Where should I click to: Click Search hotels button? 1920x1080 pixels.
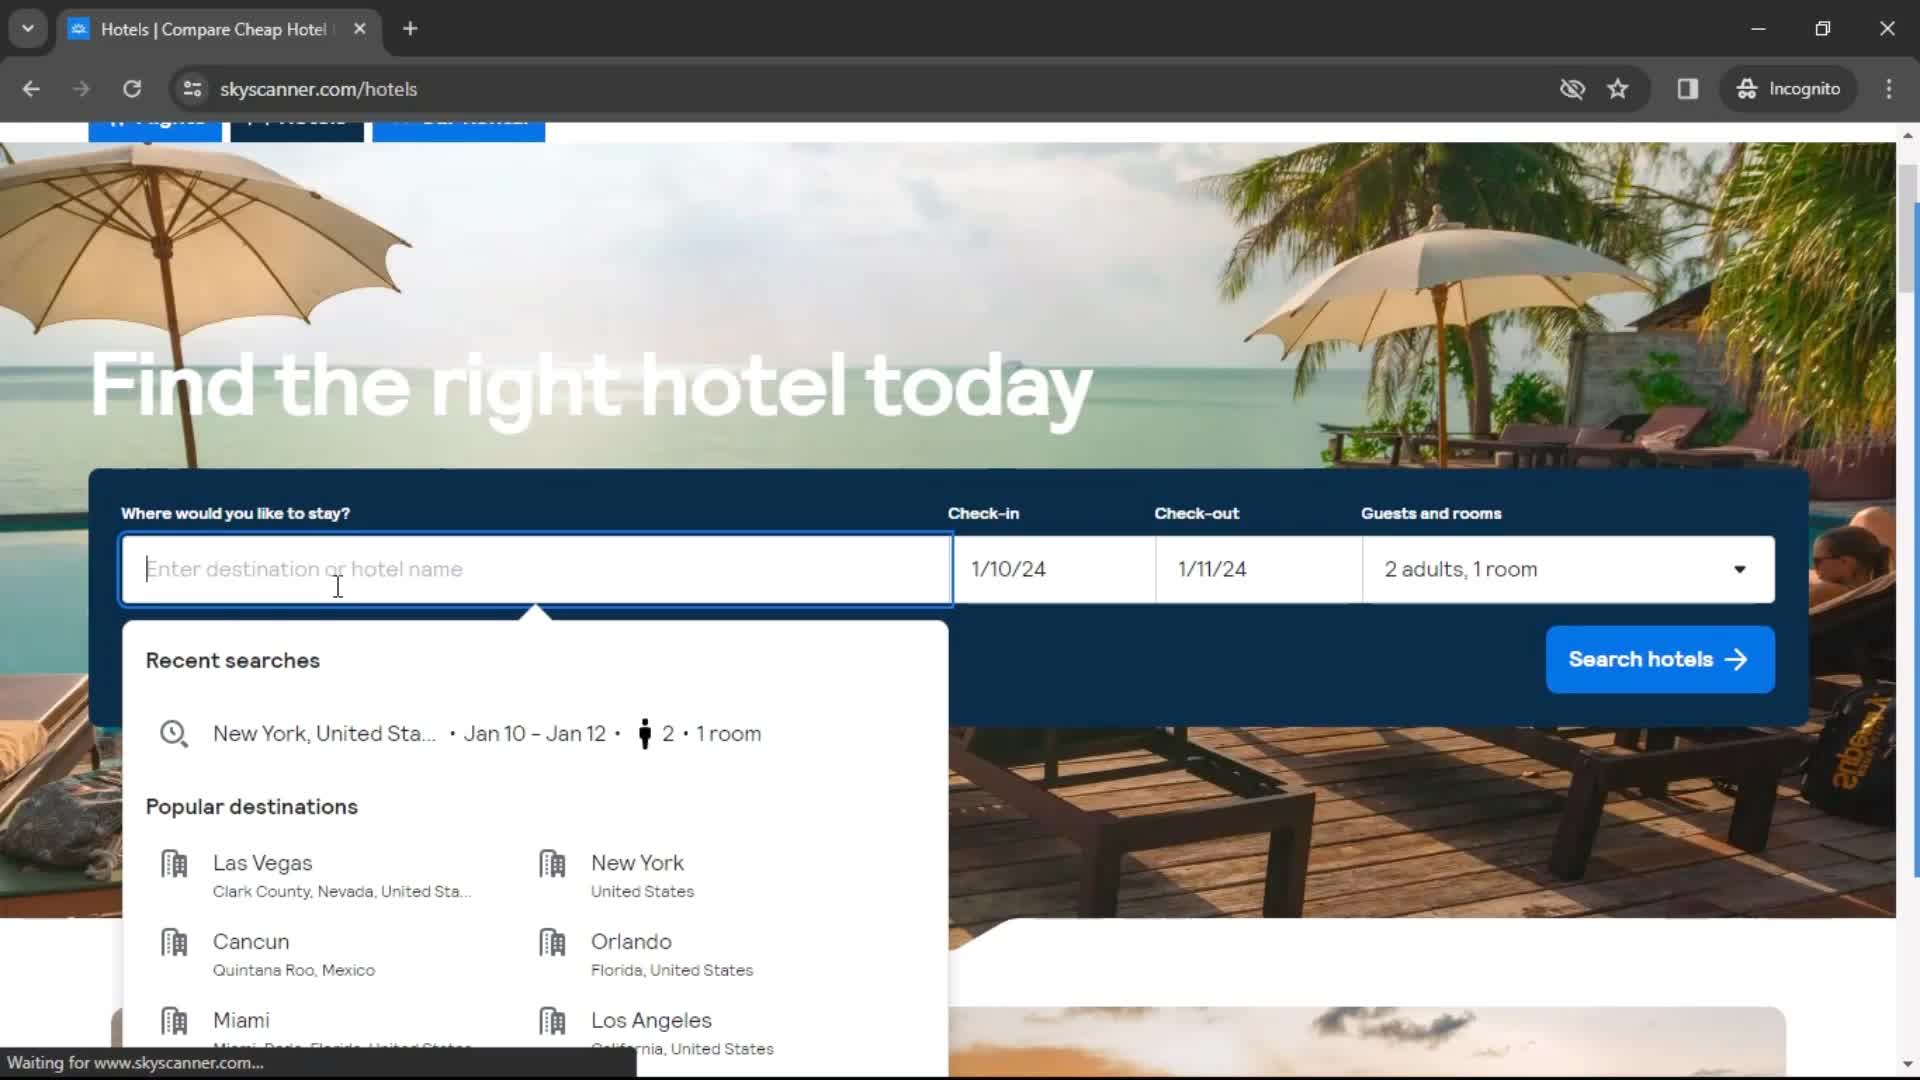coord(1659,659)
